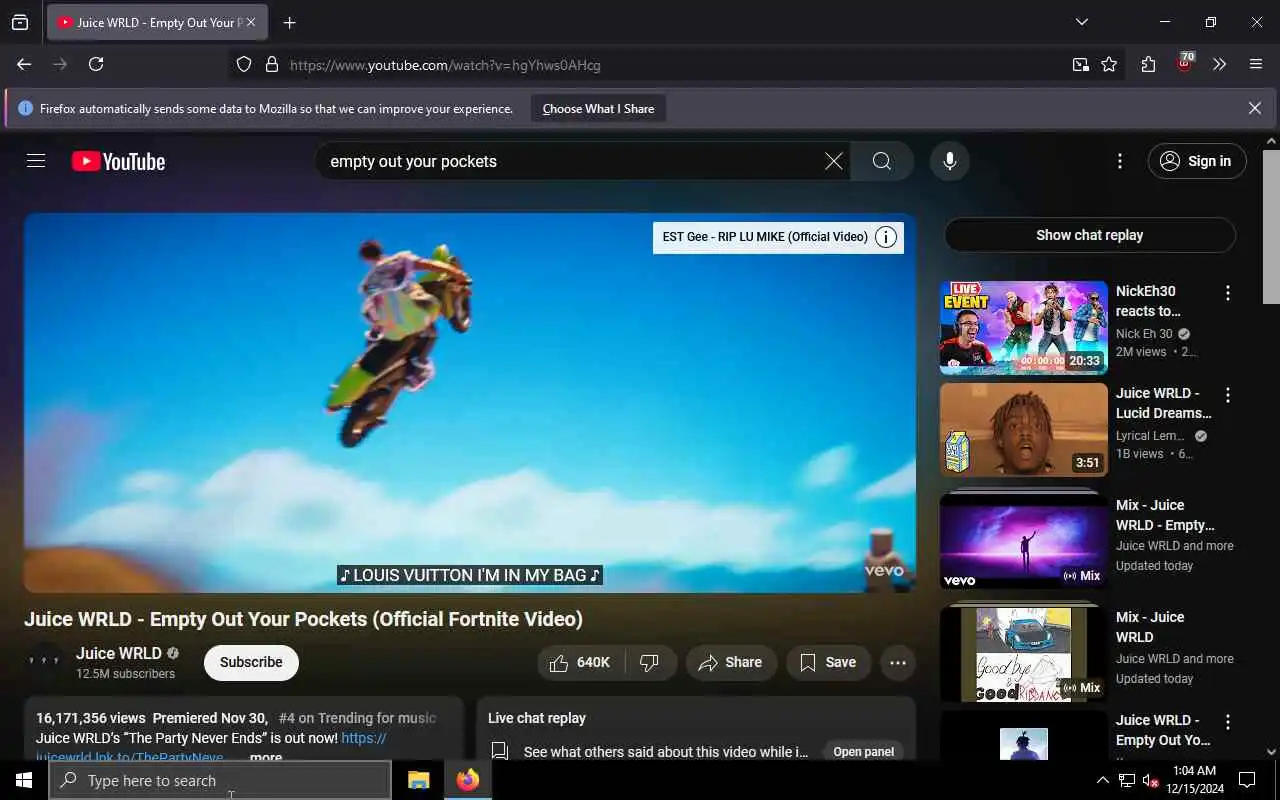
Task: Open NickEh30 reacts video thumbnail
Action: [1023, 327]
